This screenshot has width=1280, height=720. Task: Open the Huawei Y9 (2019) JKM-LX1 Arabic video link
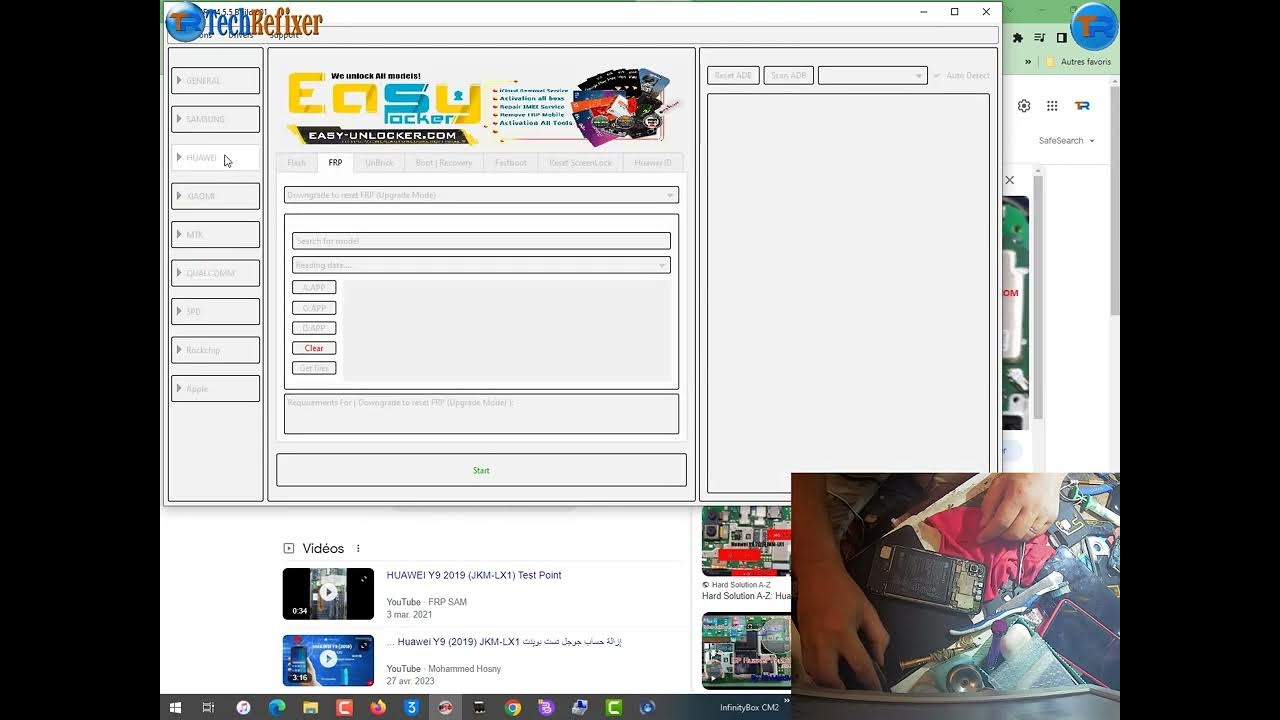504,642
